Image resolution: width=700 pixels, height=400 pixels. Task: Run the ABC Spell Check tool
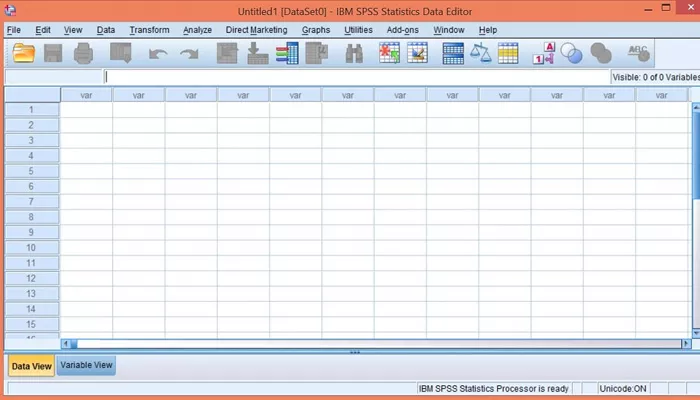[x=638, y=53]
